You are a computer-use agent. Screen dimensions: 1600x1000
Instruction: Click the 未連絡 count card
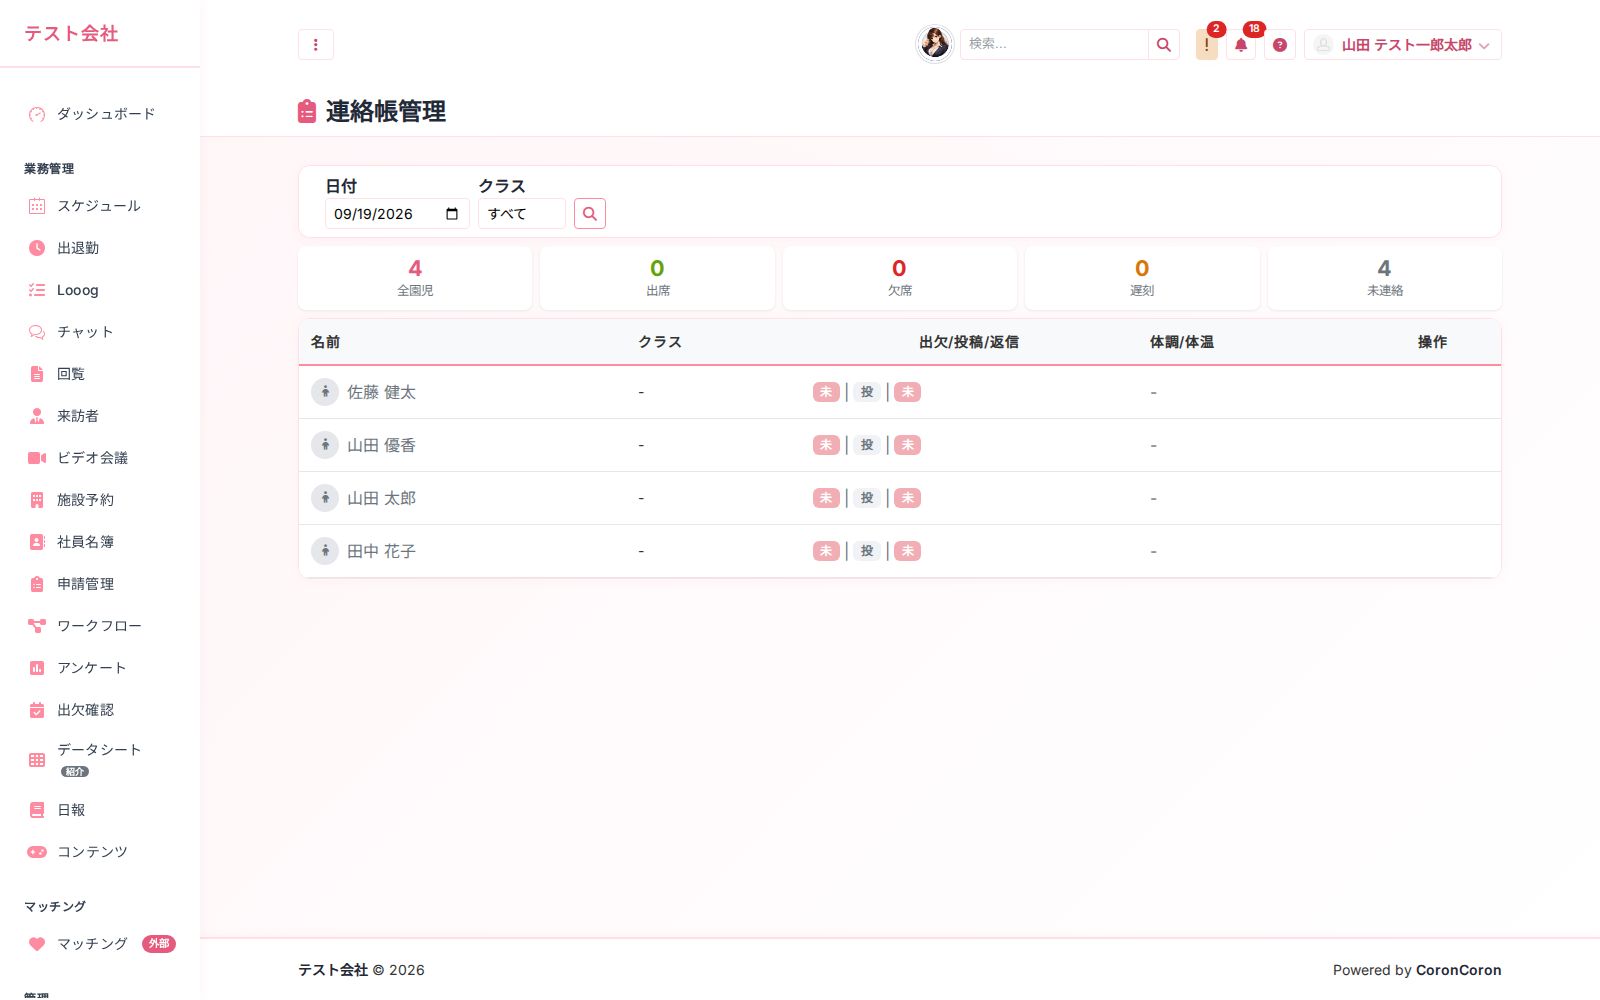point(1384,278)
